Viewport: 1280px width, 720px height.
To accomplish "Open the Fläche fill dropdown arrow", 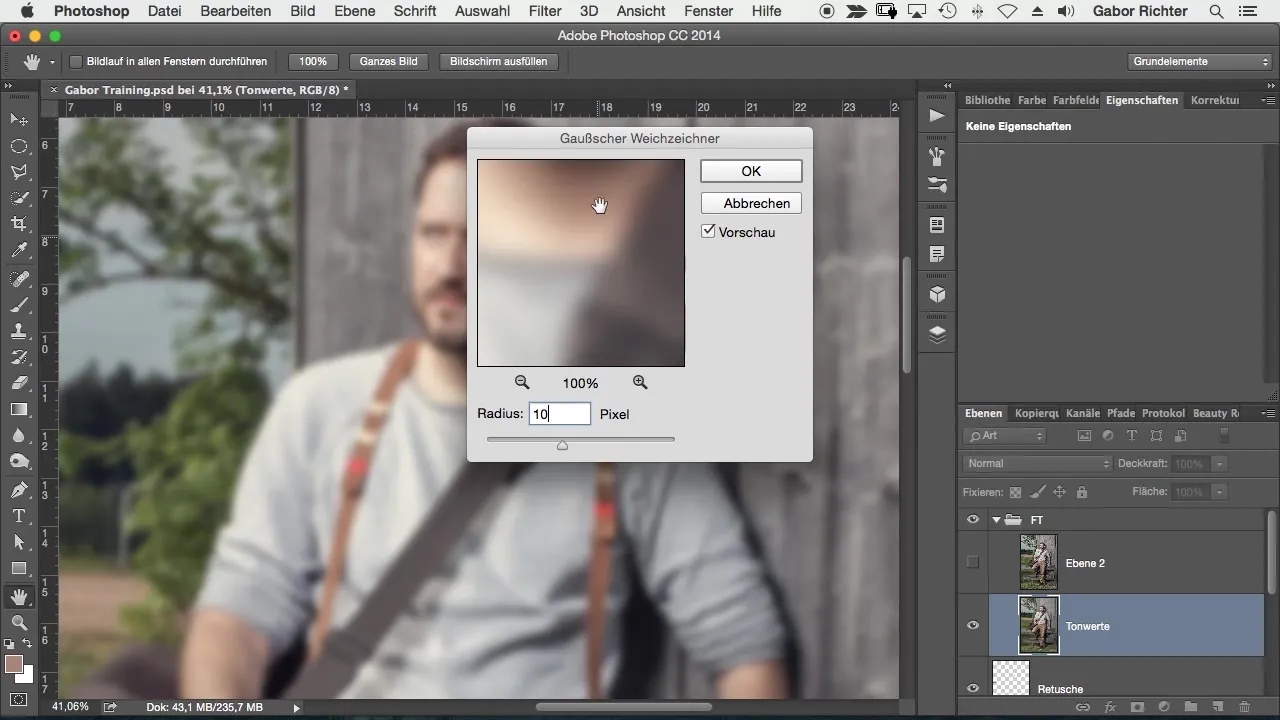I will (1219, 492).
